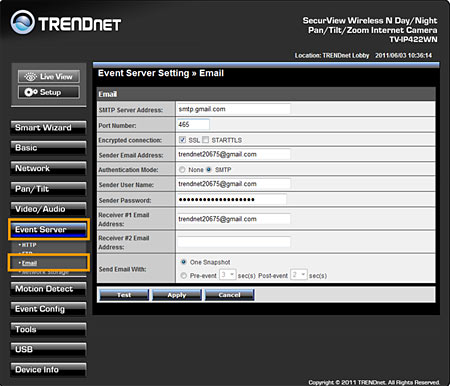Image resolution: width=450 pixels, height=386 pixels.
Task: Click the Test button
Action: coord(124,295)
